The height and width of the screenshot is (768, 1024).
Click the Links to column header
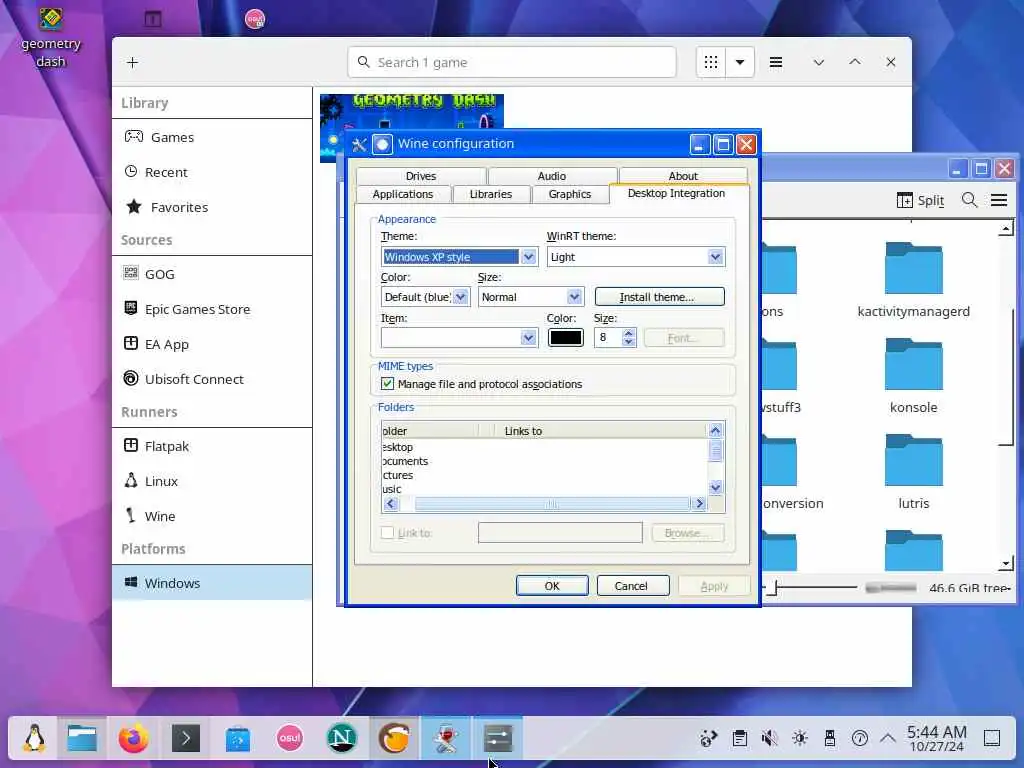pos(523,431)
